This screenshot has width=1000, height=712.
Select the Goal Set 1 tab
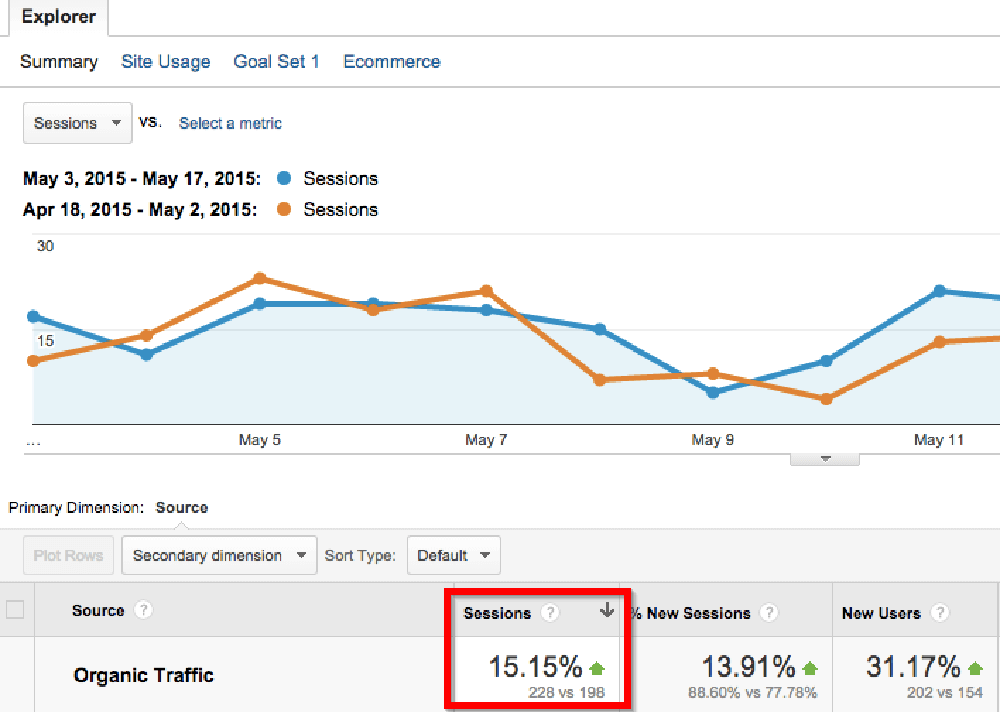(276, 62)
